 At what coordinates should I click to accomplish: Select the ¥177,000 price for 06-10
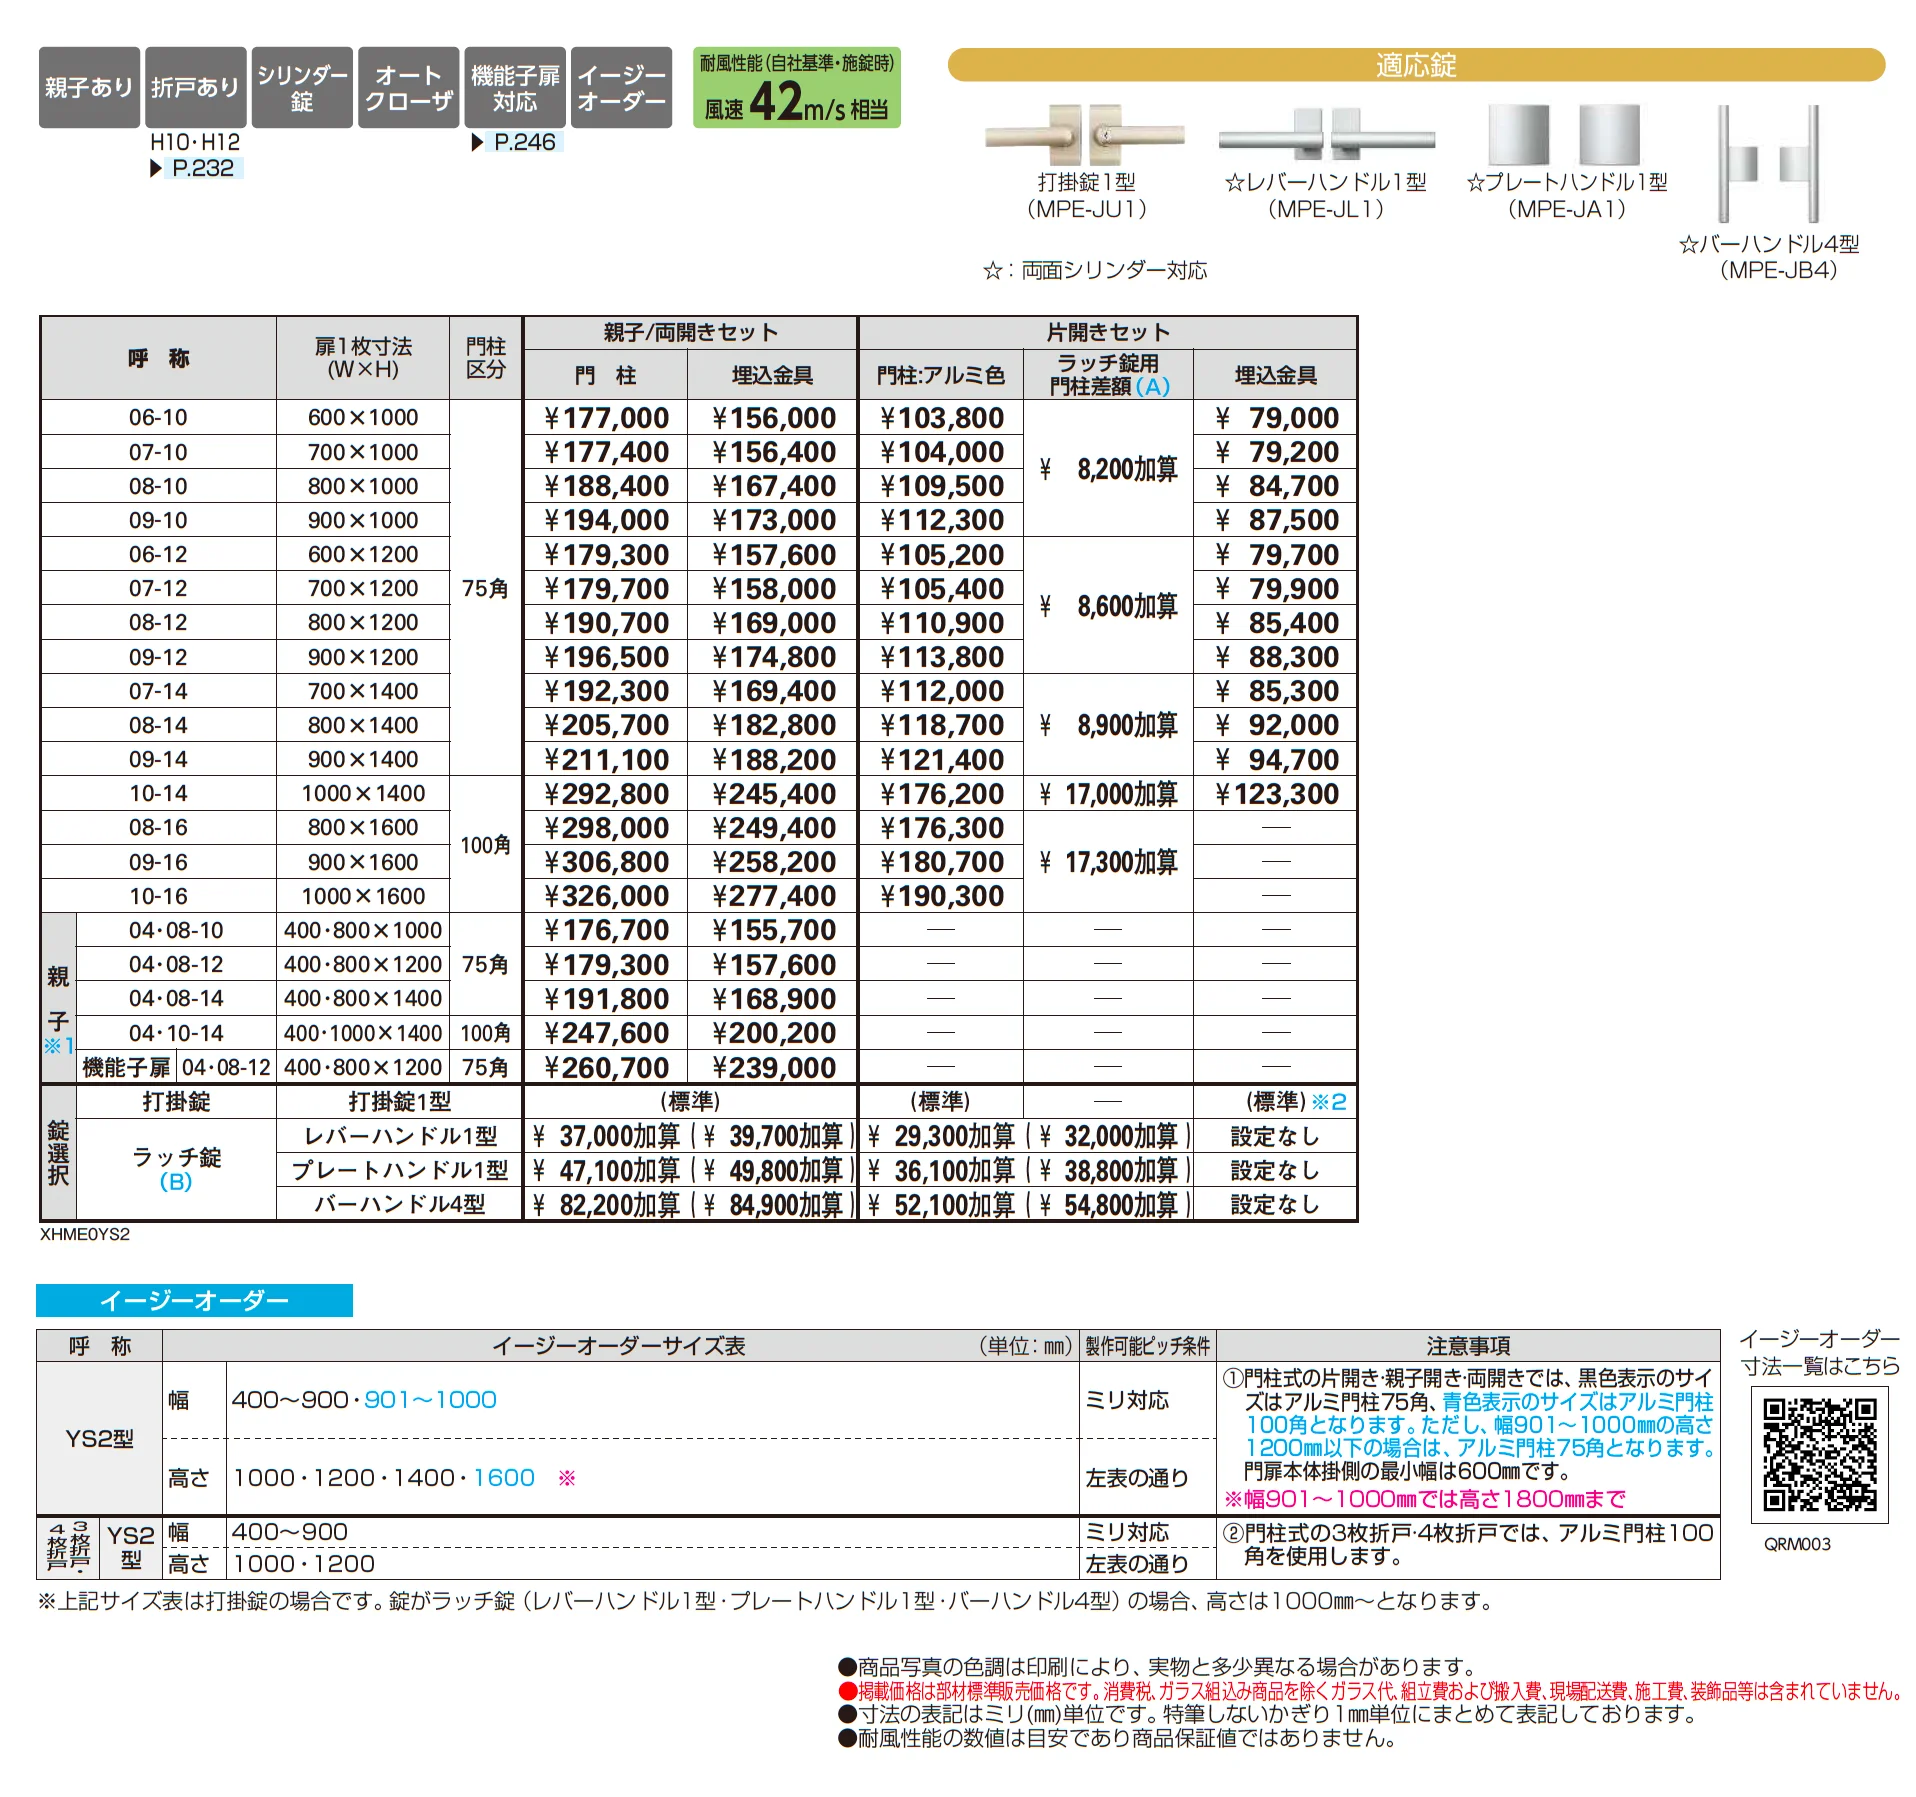[x=606, y=417]
